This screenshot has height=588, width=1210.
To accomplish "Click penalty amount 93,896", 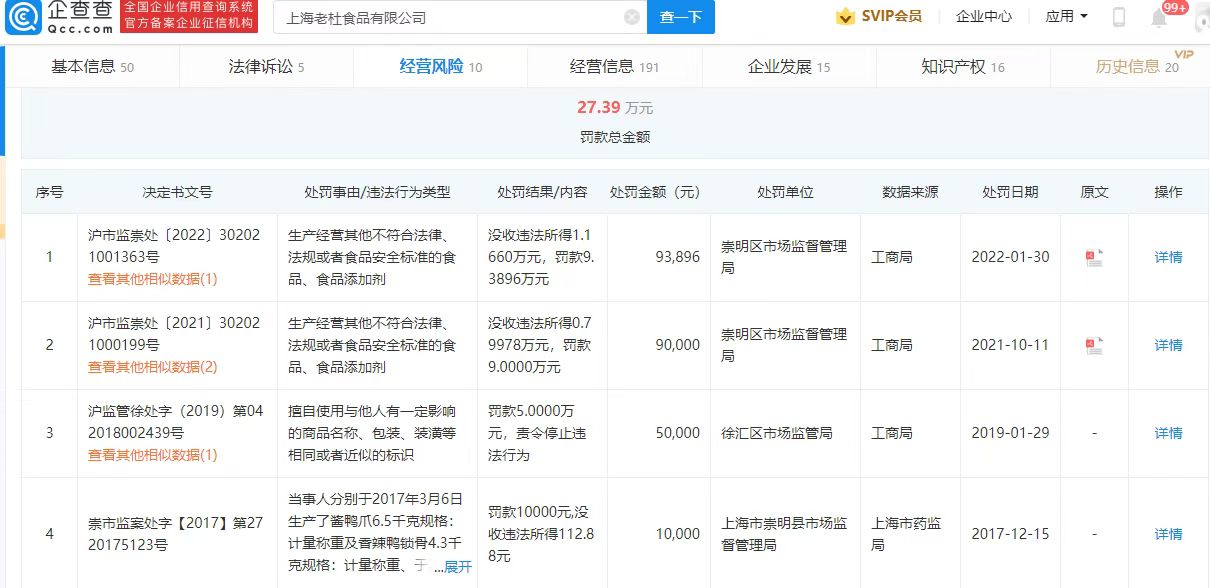I will tap(677, 257).
